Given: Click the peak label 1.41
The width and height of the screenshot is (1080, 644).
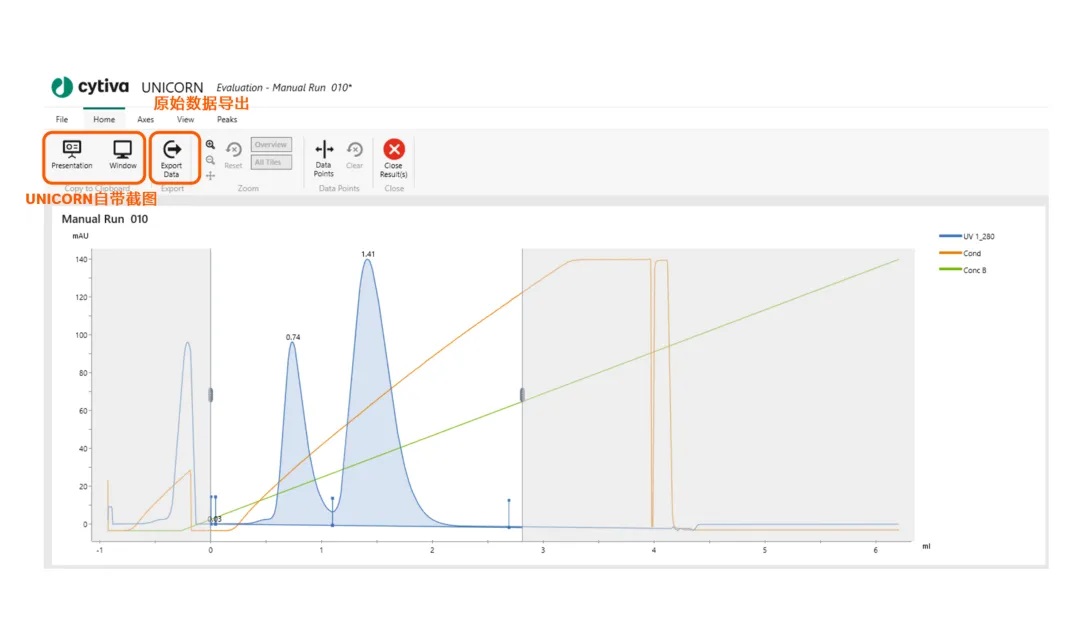Looking at the screenshot, I should [368, 254].
